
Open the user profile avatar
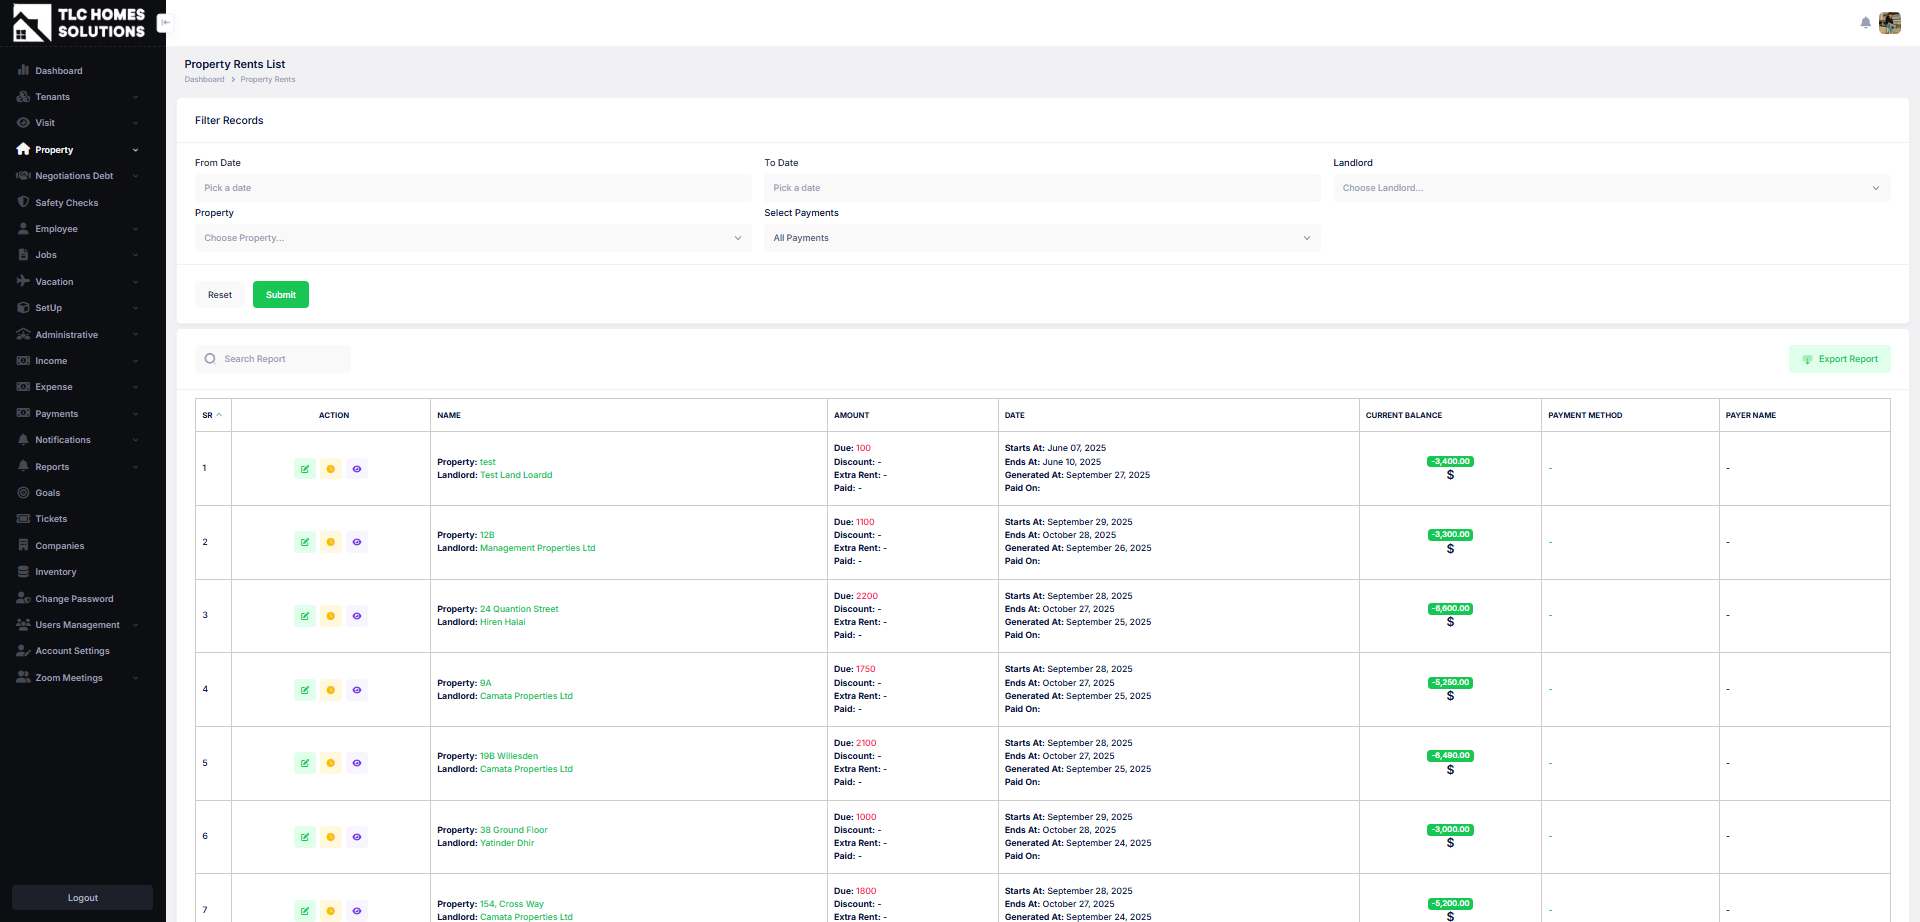1889,23
